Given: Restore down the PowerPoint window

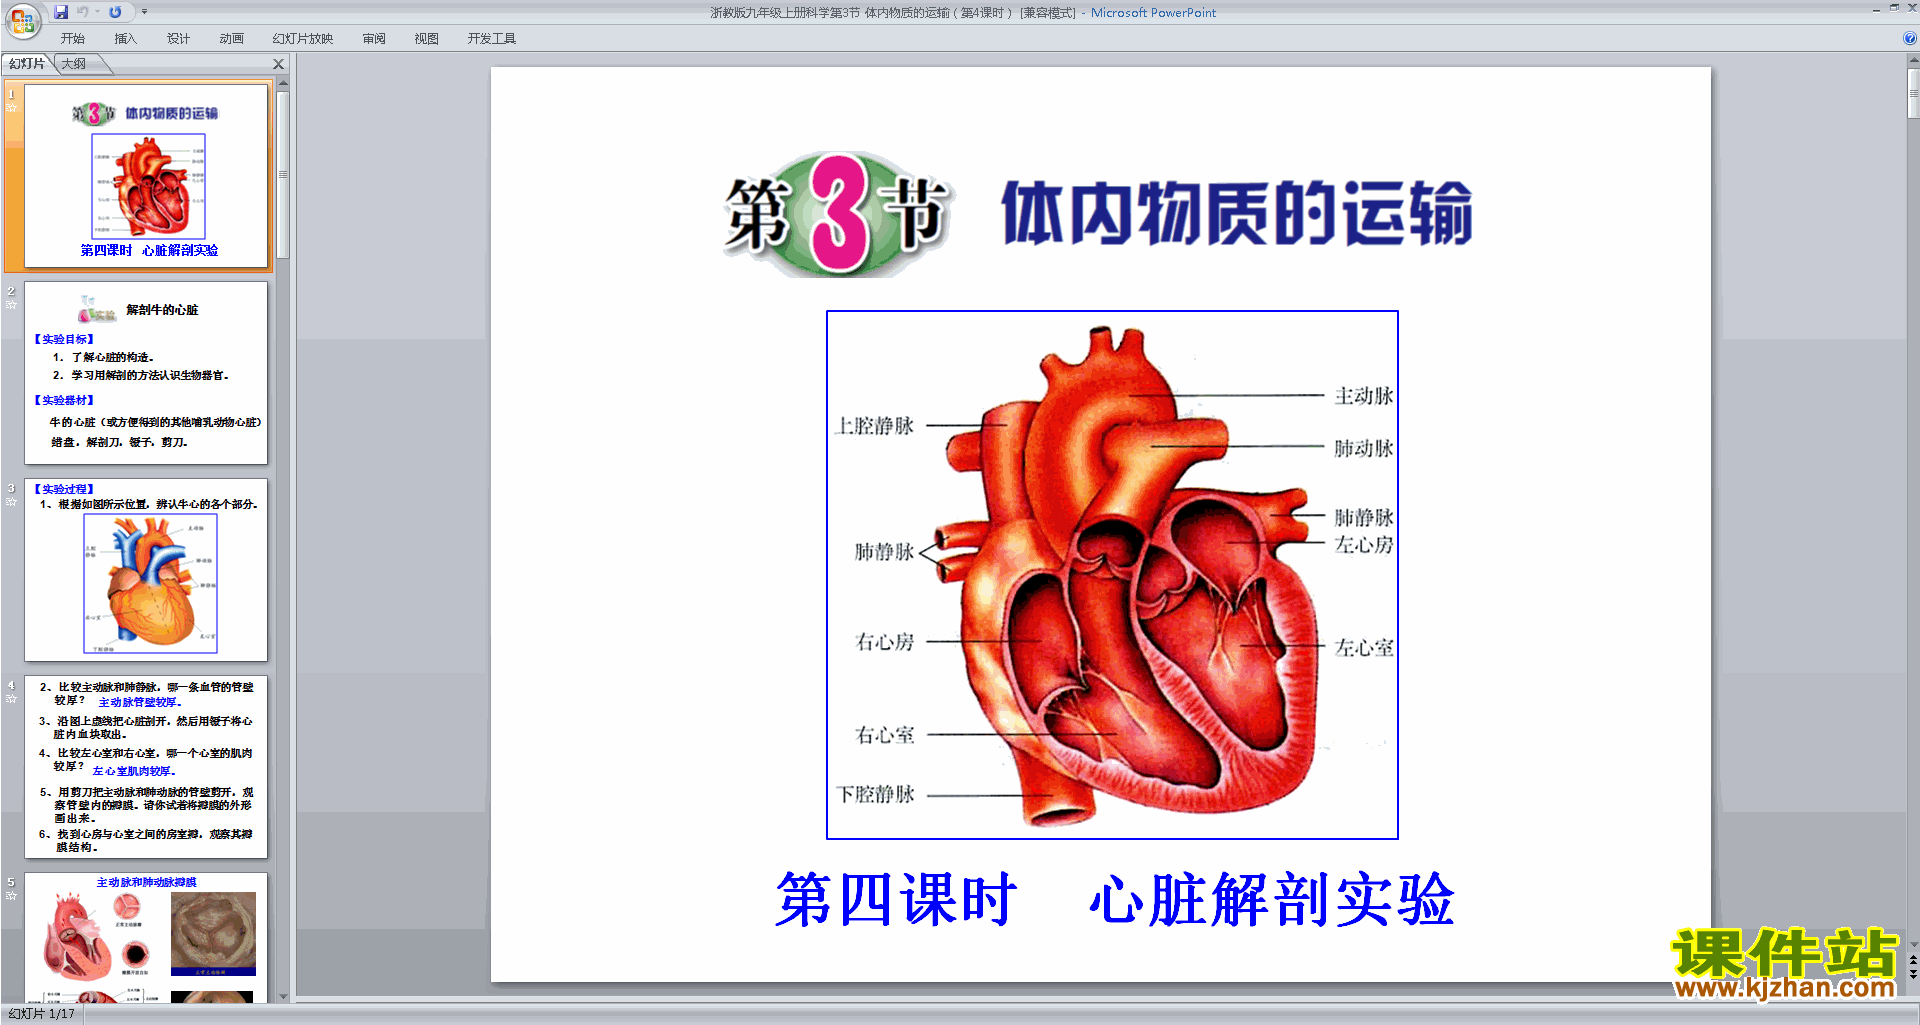Looking at the screenshot, I should pyautogui.click(x=1894, y=8).
